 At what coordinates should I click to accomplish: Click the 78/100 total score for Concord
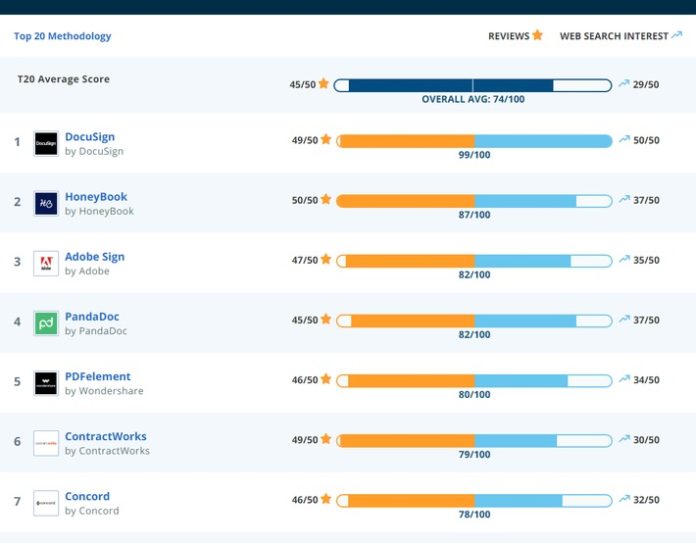pos(475,515)
